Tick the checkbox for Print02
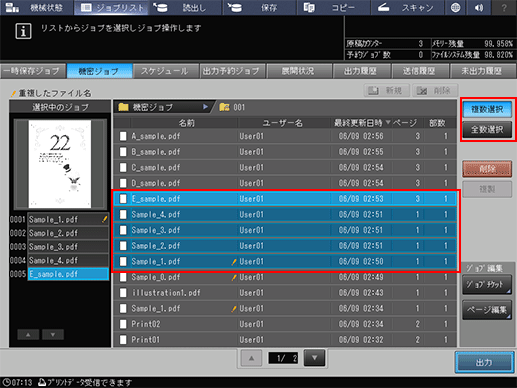 coord(123,324)
